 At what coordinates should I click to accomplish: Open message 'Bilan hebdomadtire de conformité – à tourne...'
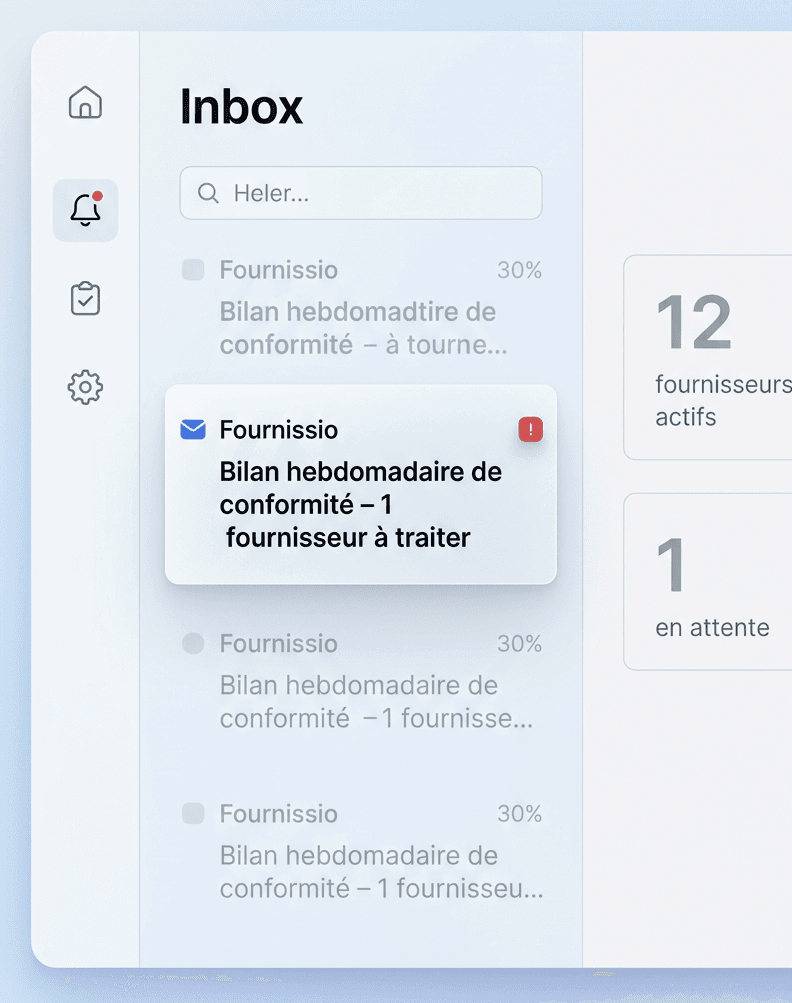[361, 308]
